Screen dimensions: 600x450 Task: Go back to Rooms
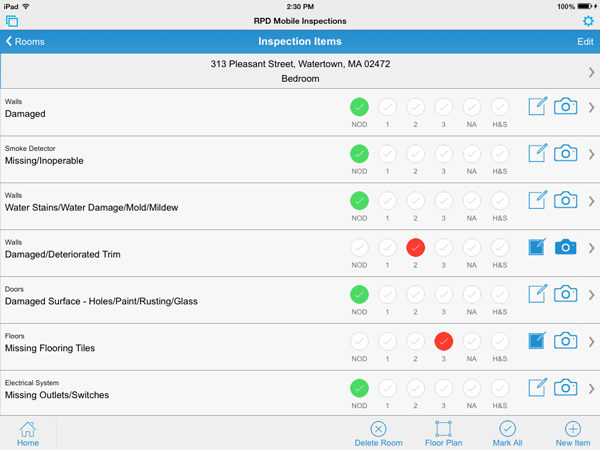coord(25,41)
